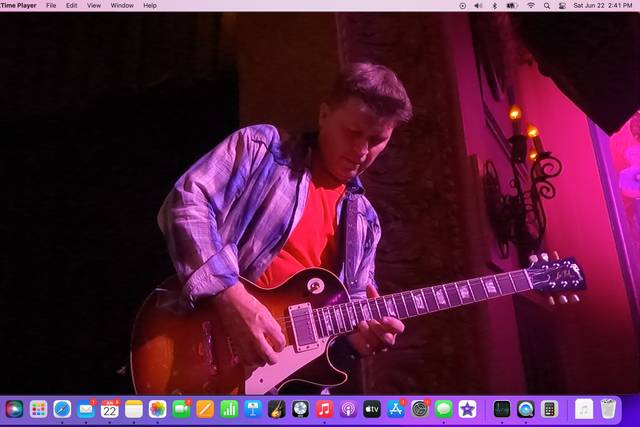Open the Trash in the dock

click(x=608, y=409)
